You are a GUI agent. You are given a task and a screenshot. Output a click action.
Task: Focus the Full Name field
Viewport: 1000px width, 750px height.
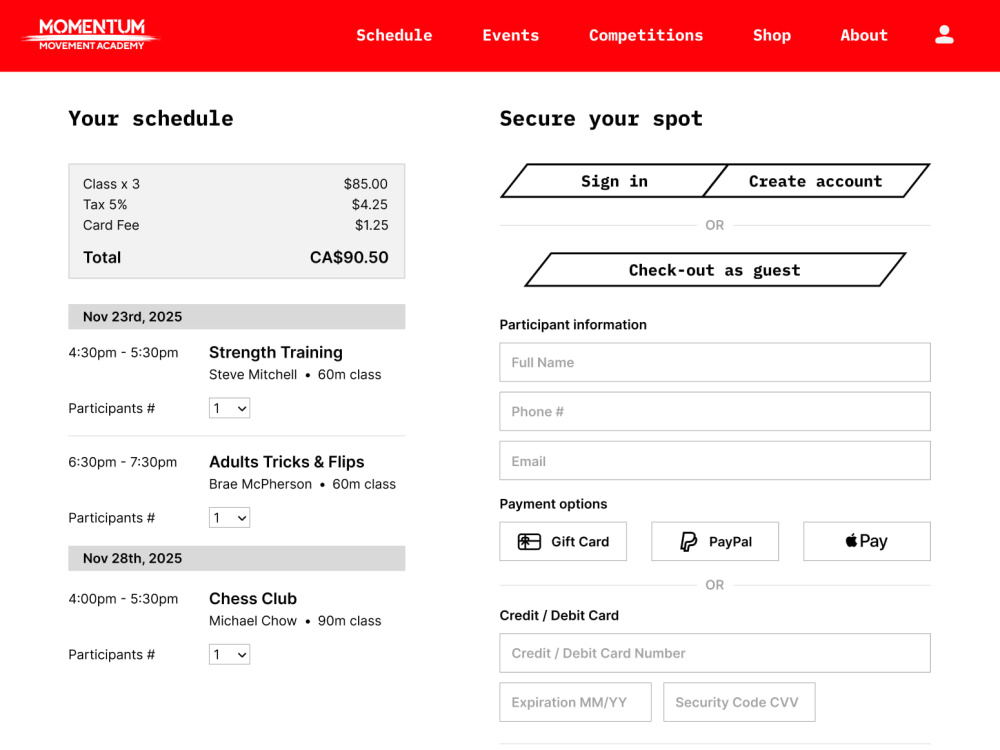714,362
